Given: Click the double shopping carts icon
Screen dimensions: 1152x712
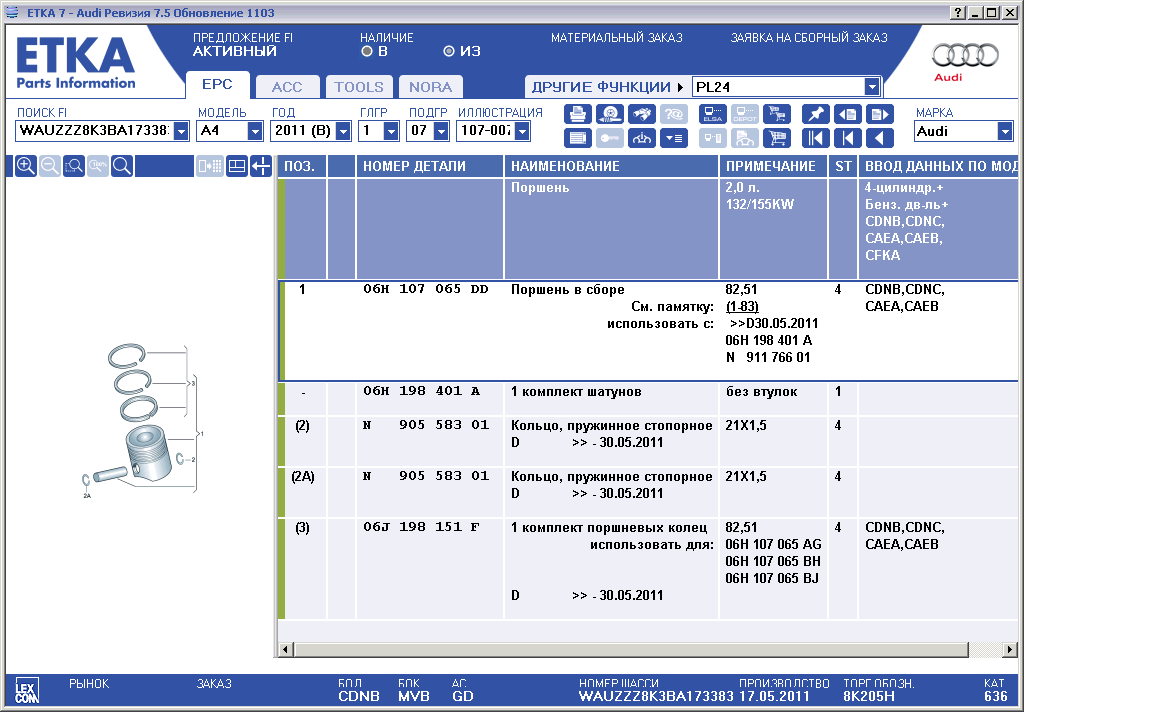Looking at the screenshot, I should pyautogui.click(x=777, y=115).
